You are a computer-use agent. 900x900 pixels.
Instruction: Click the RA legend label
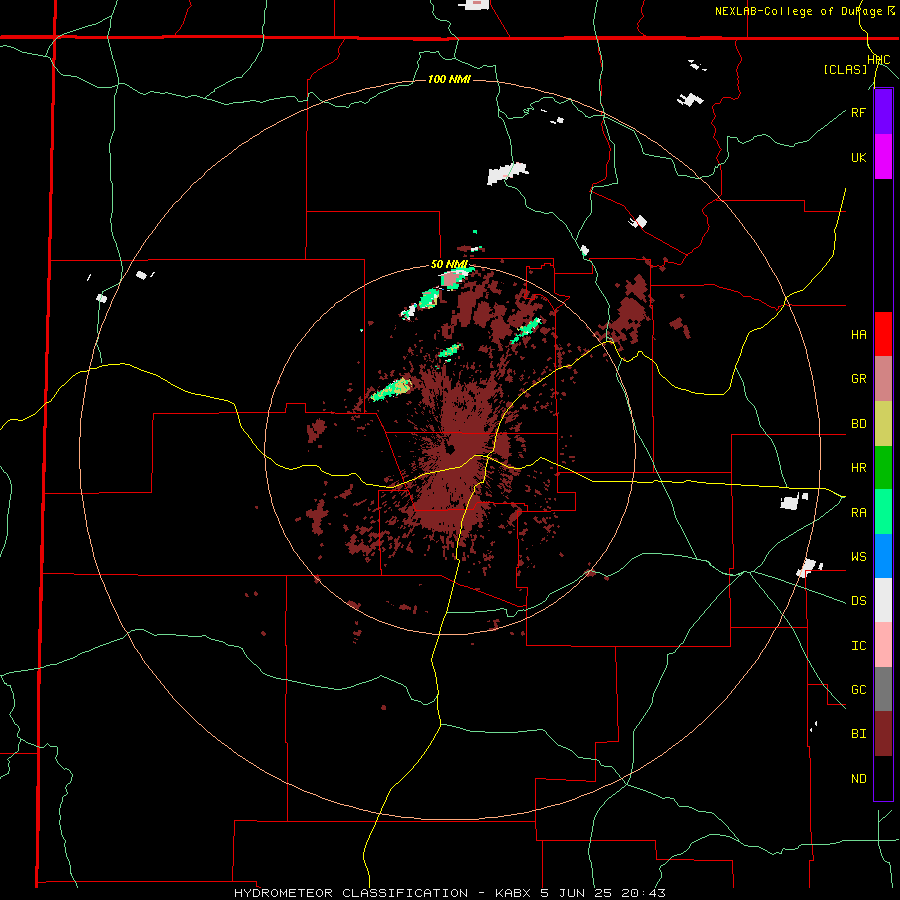858,513
